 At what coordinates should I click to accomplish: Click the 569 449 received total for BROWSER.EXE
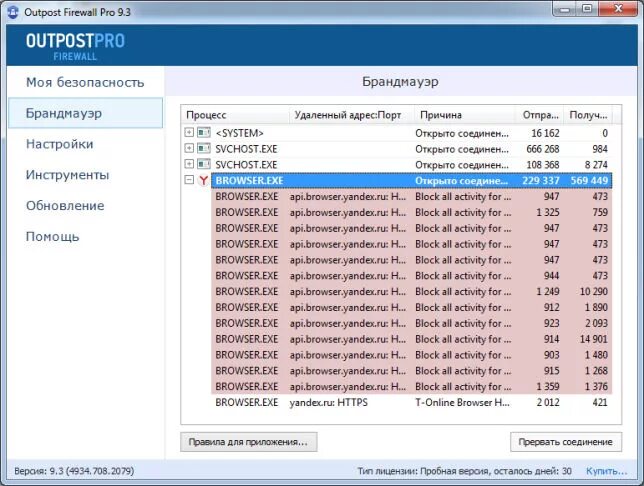[589, 181]
